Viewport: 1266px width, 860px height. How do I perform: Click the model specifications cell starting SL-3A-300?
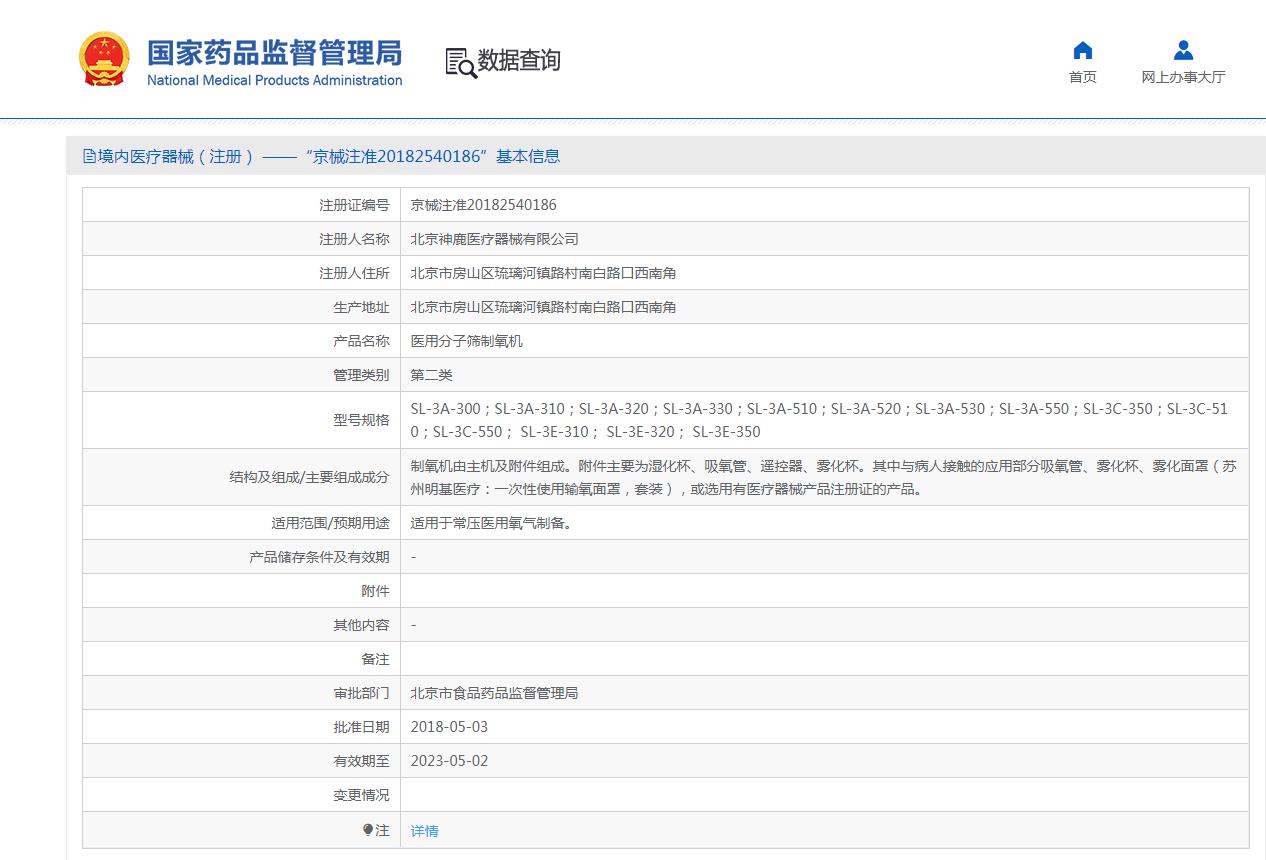click(818, 420)
